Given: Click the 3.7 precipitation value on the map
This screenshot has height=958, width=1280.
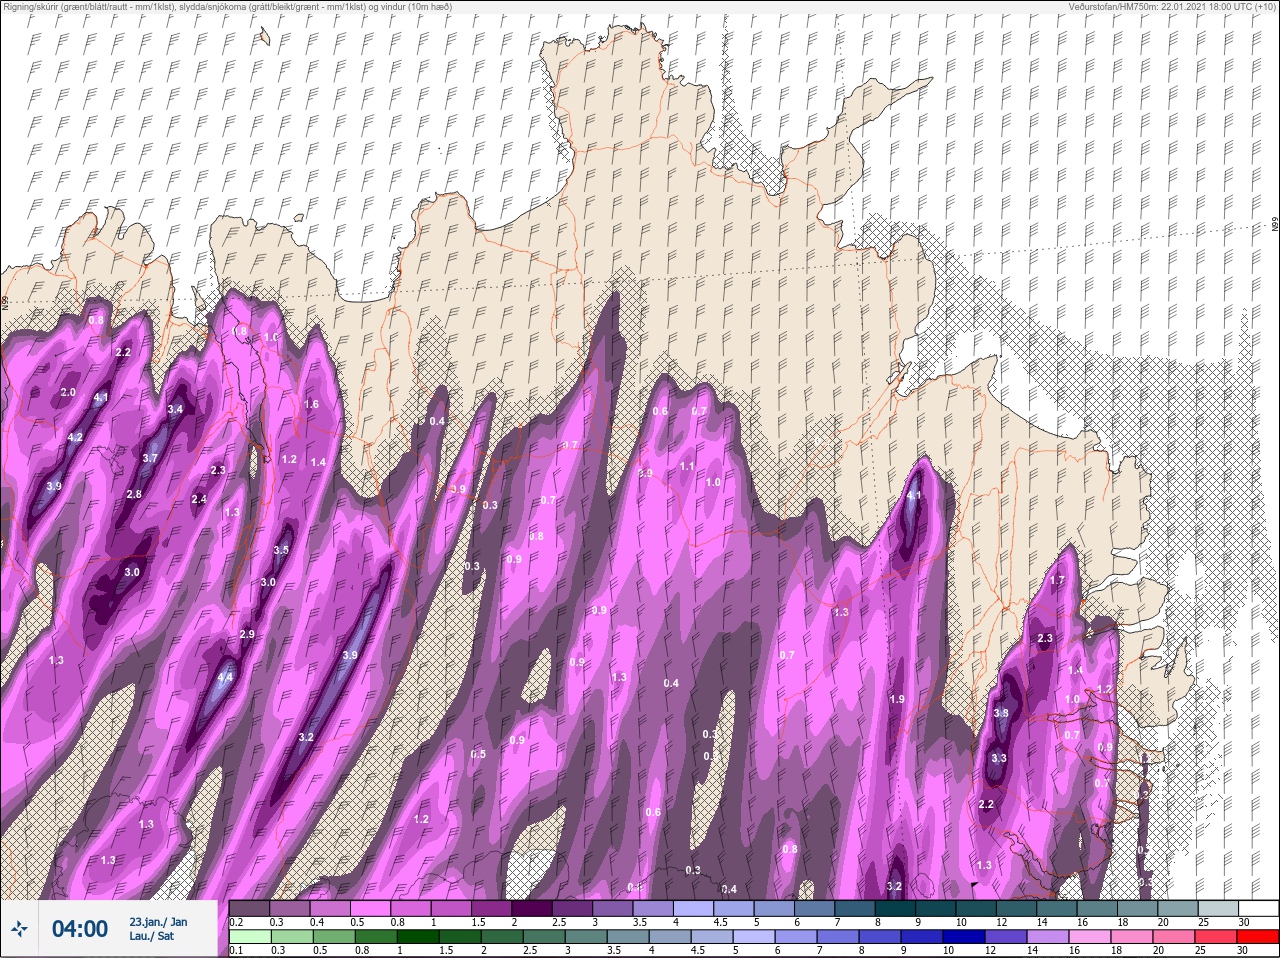Looking at the screenshot, I should 150,458.
